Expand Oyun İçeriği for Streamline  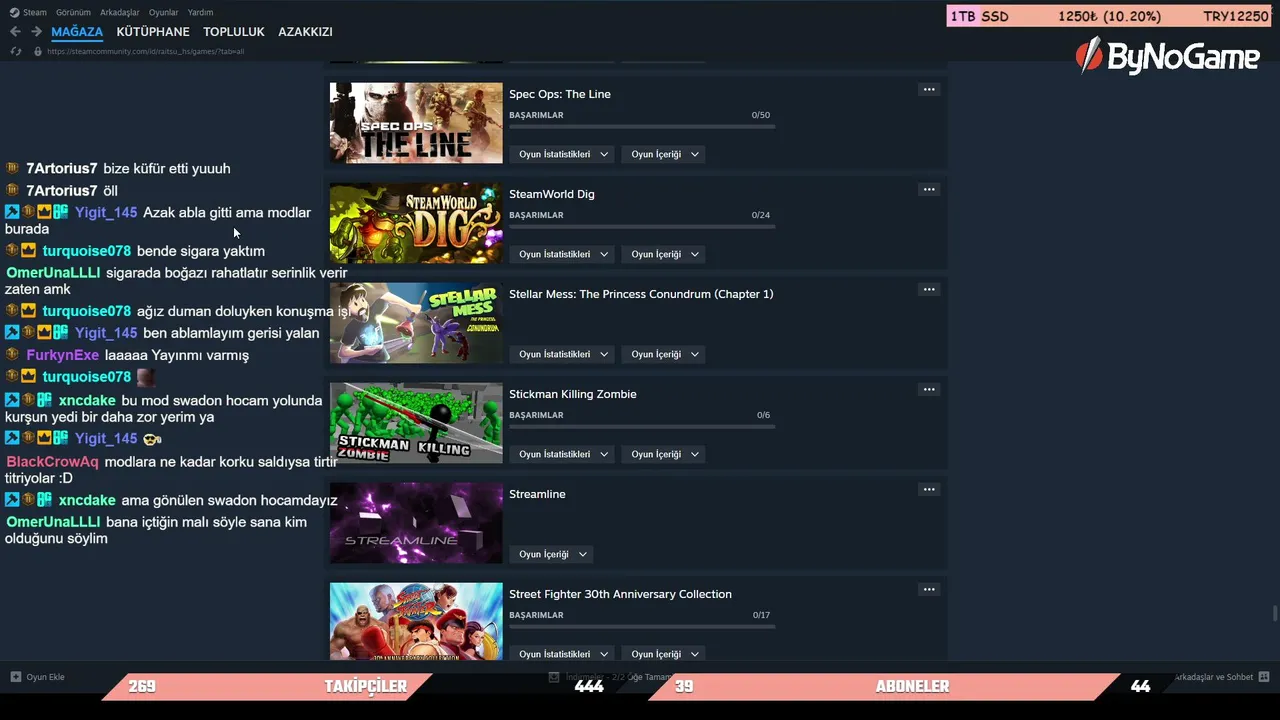(x=553, y=554)
